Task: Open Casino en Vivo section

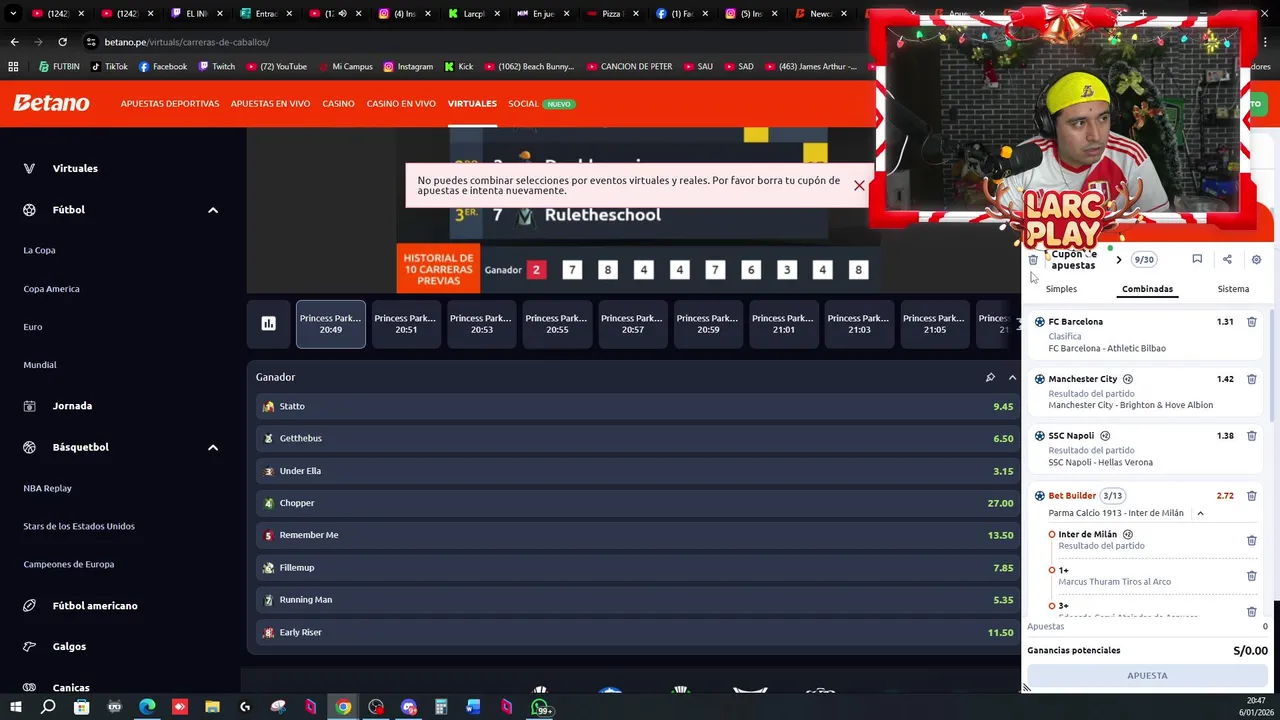Action: (x=401, y=104)
